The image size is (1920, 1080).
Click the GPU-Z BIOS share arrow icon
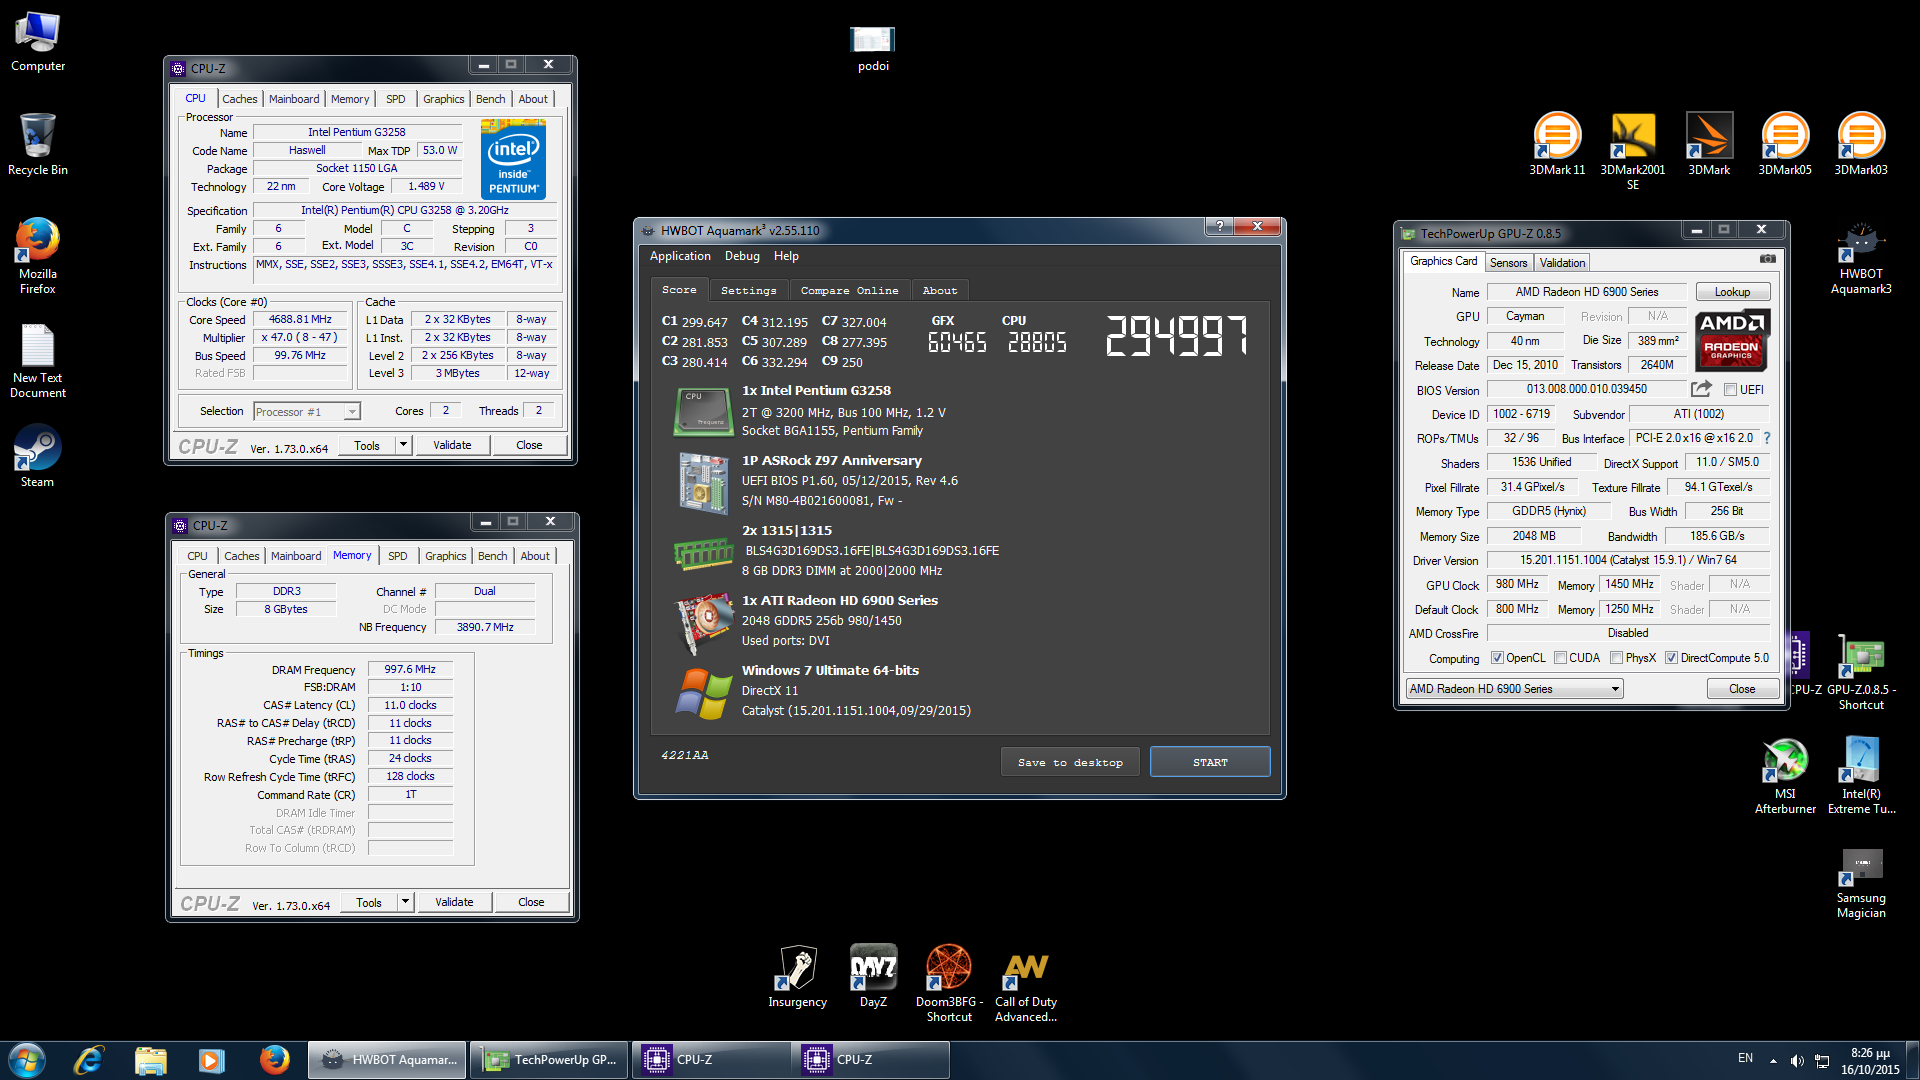pos(1701,389)
